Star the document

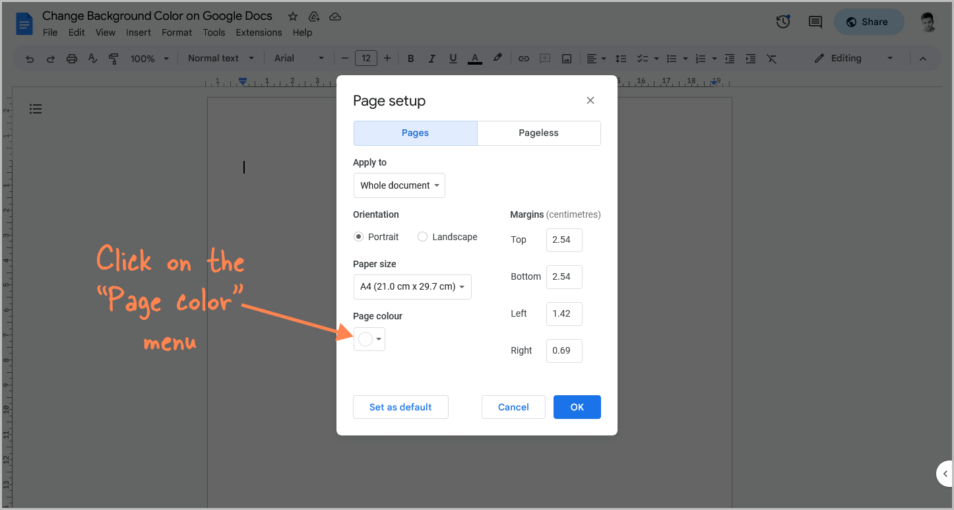point(293,16)
